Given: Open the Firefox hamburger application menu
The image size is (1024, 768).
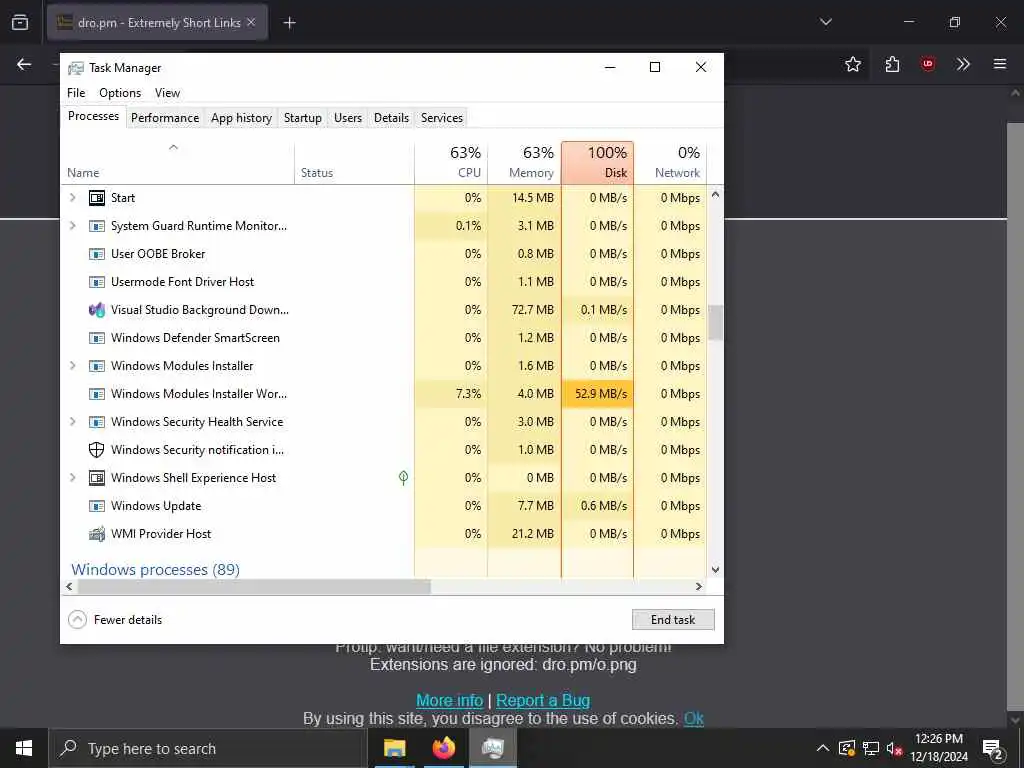Looking at the screenshot, I should [x=1000, y=64].
